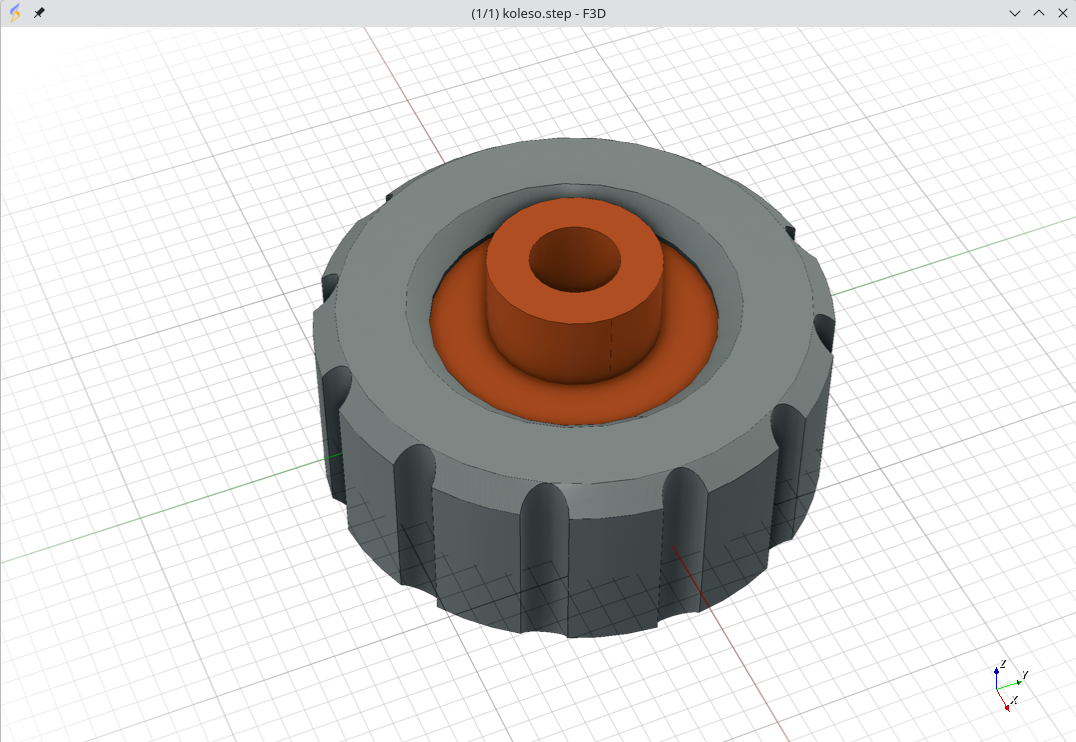Minimize the F3D window using the down chevron
Screen dimensions: 1076x742
coord(1015,13)
